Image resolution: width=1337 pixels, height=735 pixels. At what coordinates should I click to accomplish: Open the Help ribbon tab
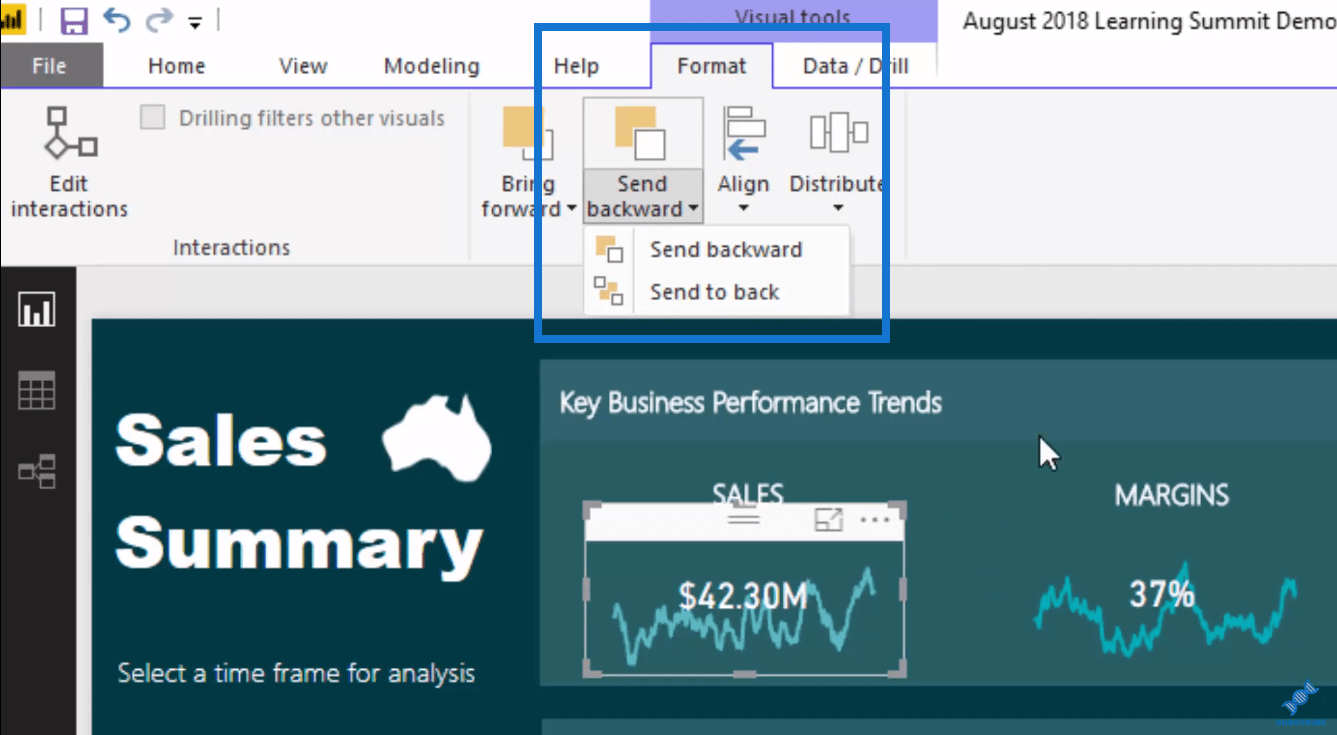pyautogui.click(x=576, y=66)
